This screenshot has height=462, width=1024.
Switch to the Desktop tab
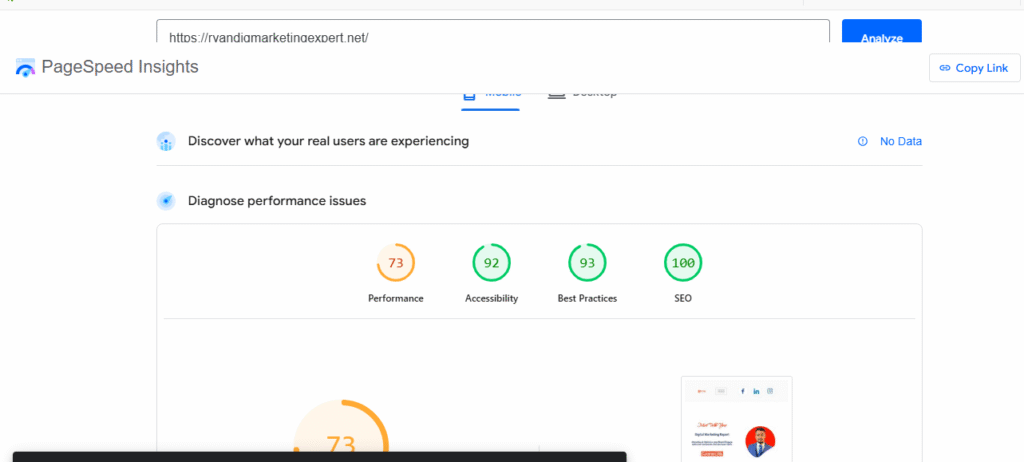[583, 96]
